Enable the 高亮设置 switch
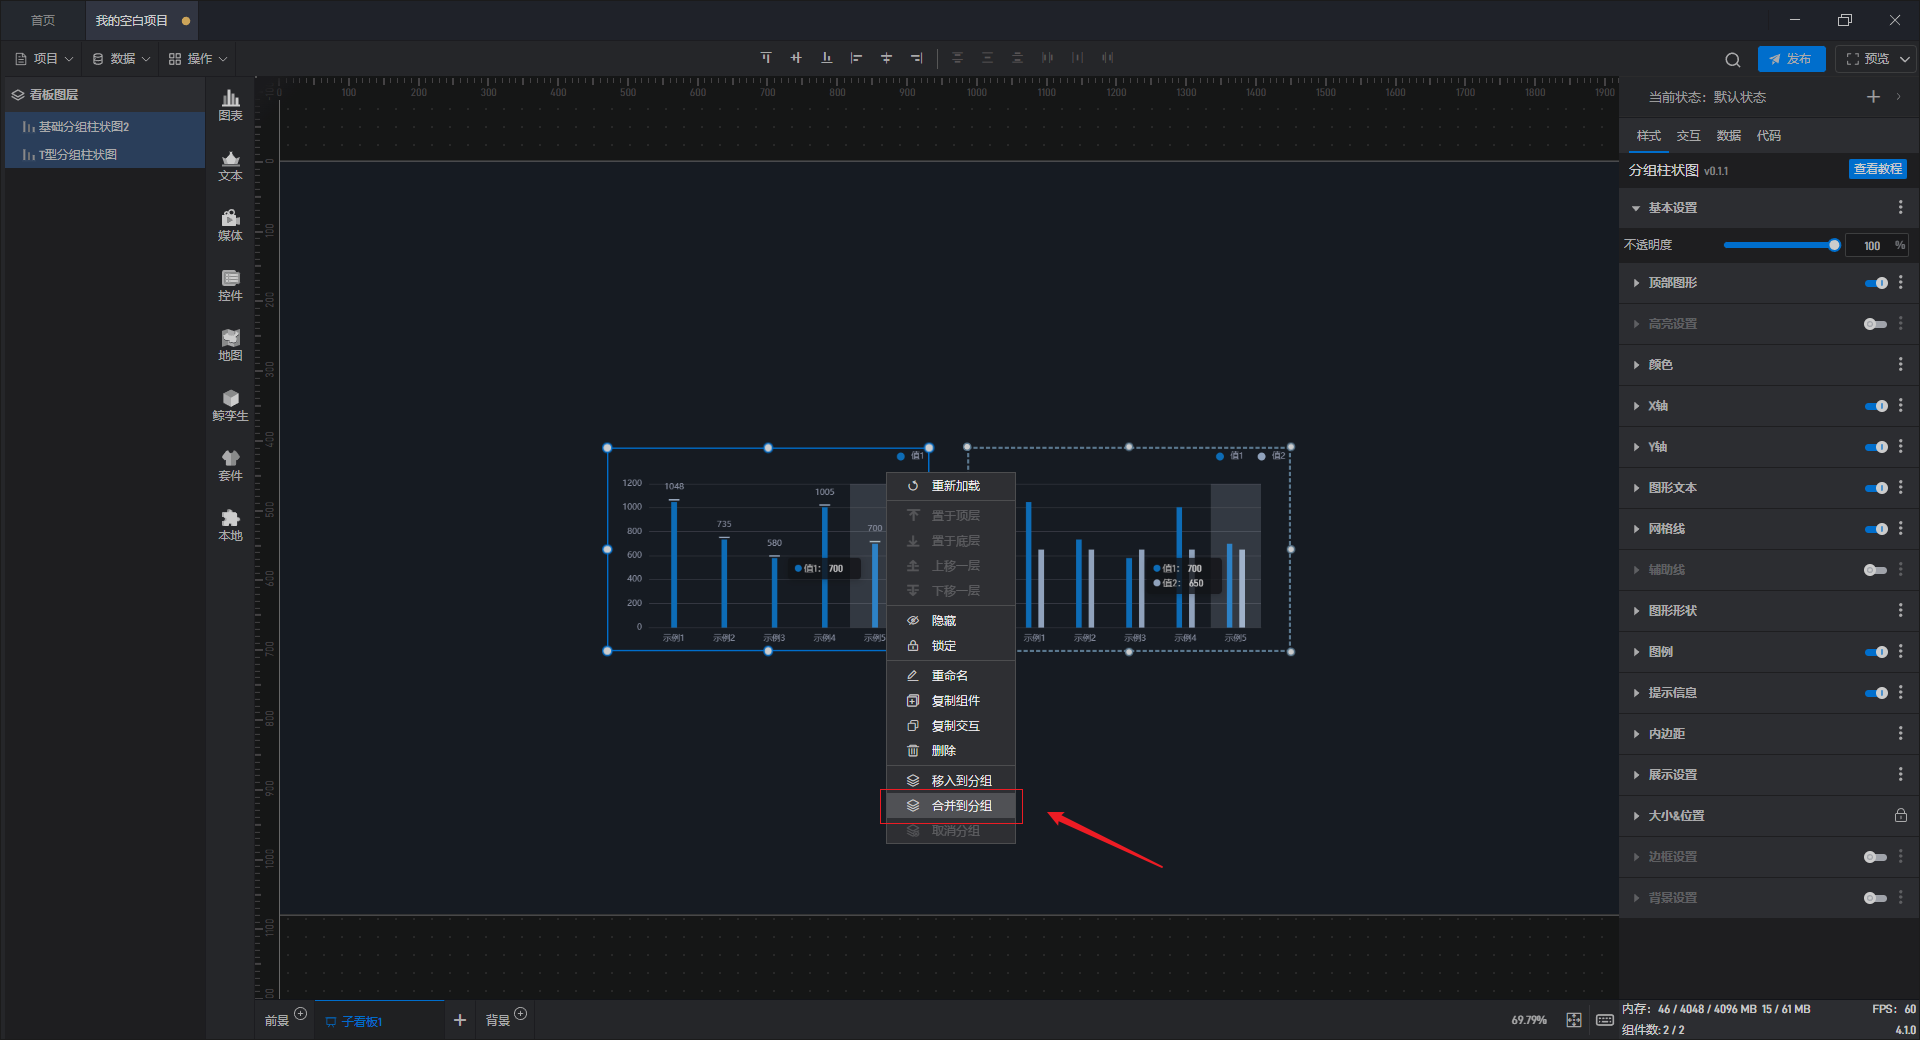Image resolution: width=1920 pixels, height=1040 pixels. [1875, 324]
